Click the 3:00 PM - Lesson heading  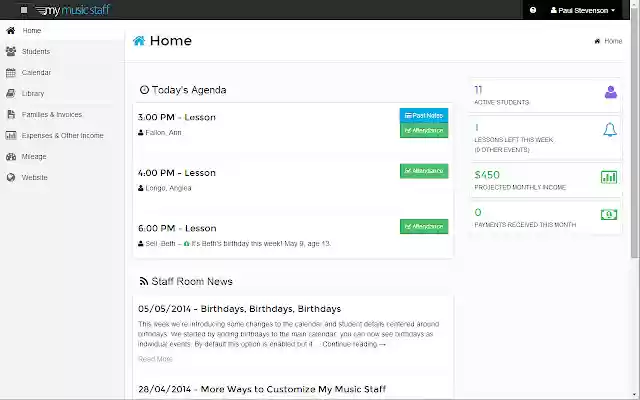[x=177, y=118]
